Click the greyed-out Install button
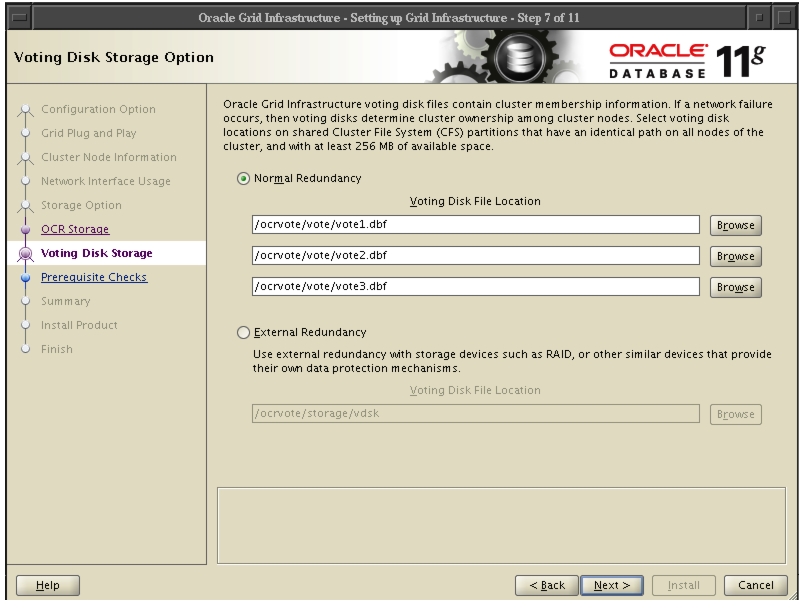 tap(683, 585)
